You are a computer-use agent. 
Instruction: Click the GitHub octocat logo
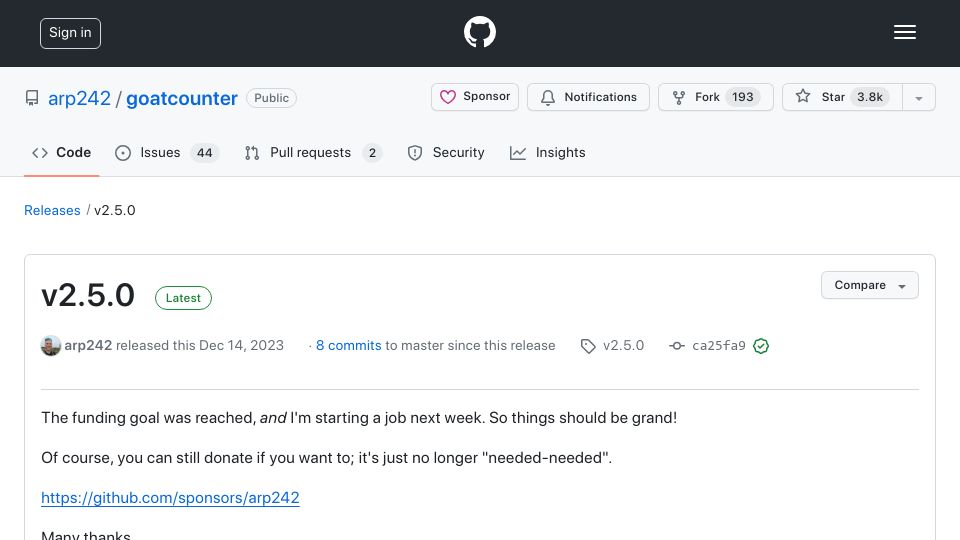coord(479,32)
